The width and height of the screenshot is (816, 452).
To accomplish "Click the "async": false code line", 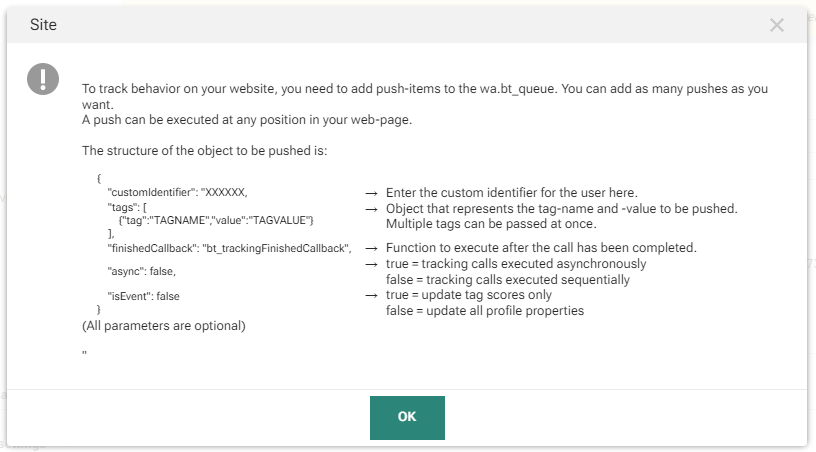I will 142,271.
